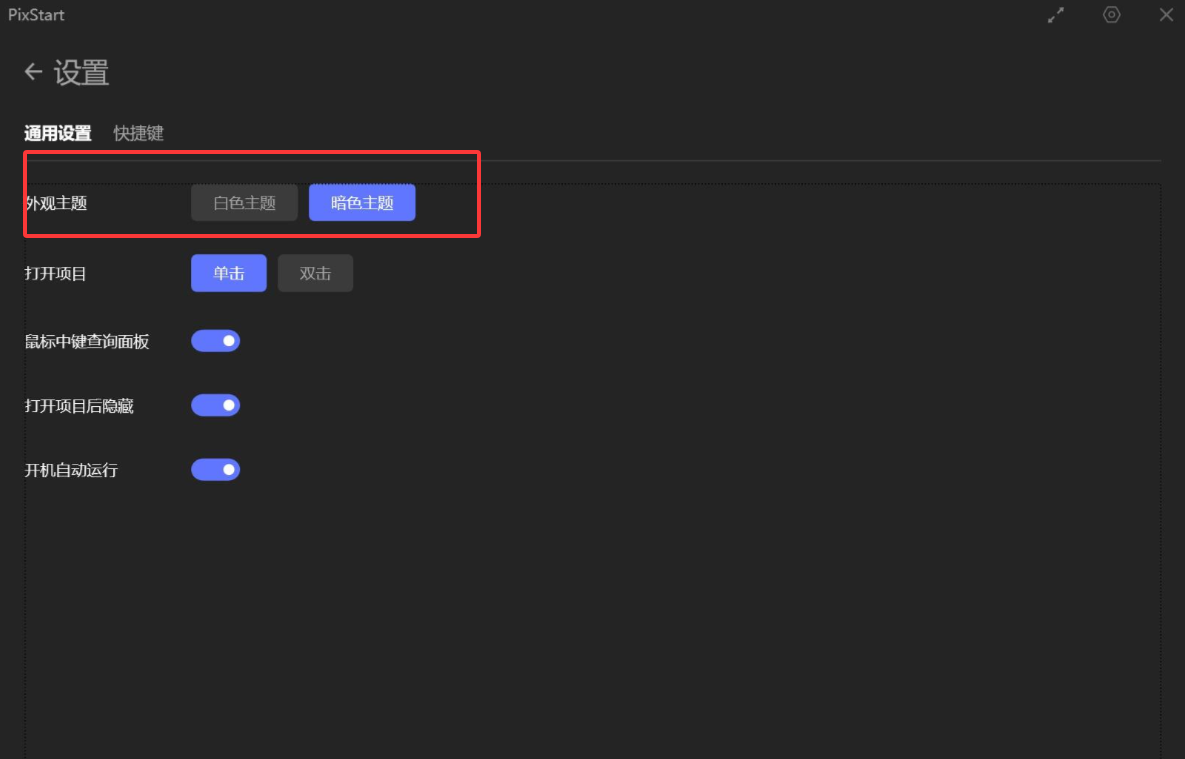Turn off the 开机自动运行 switch

point(216,469)
